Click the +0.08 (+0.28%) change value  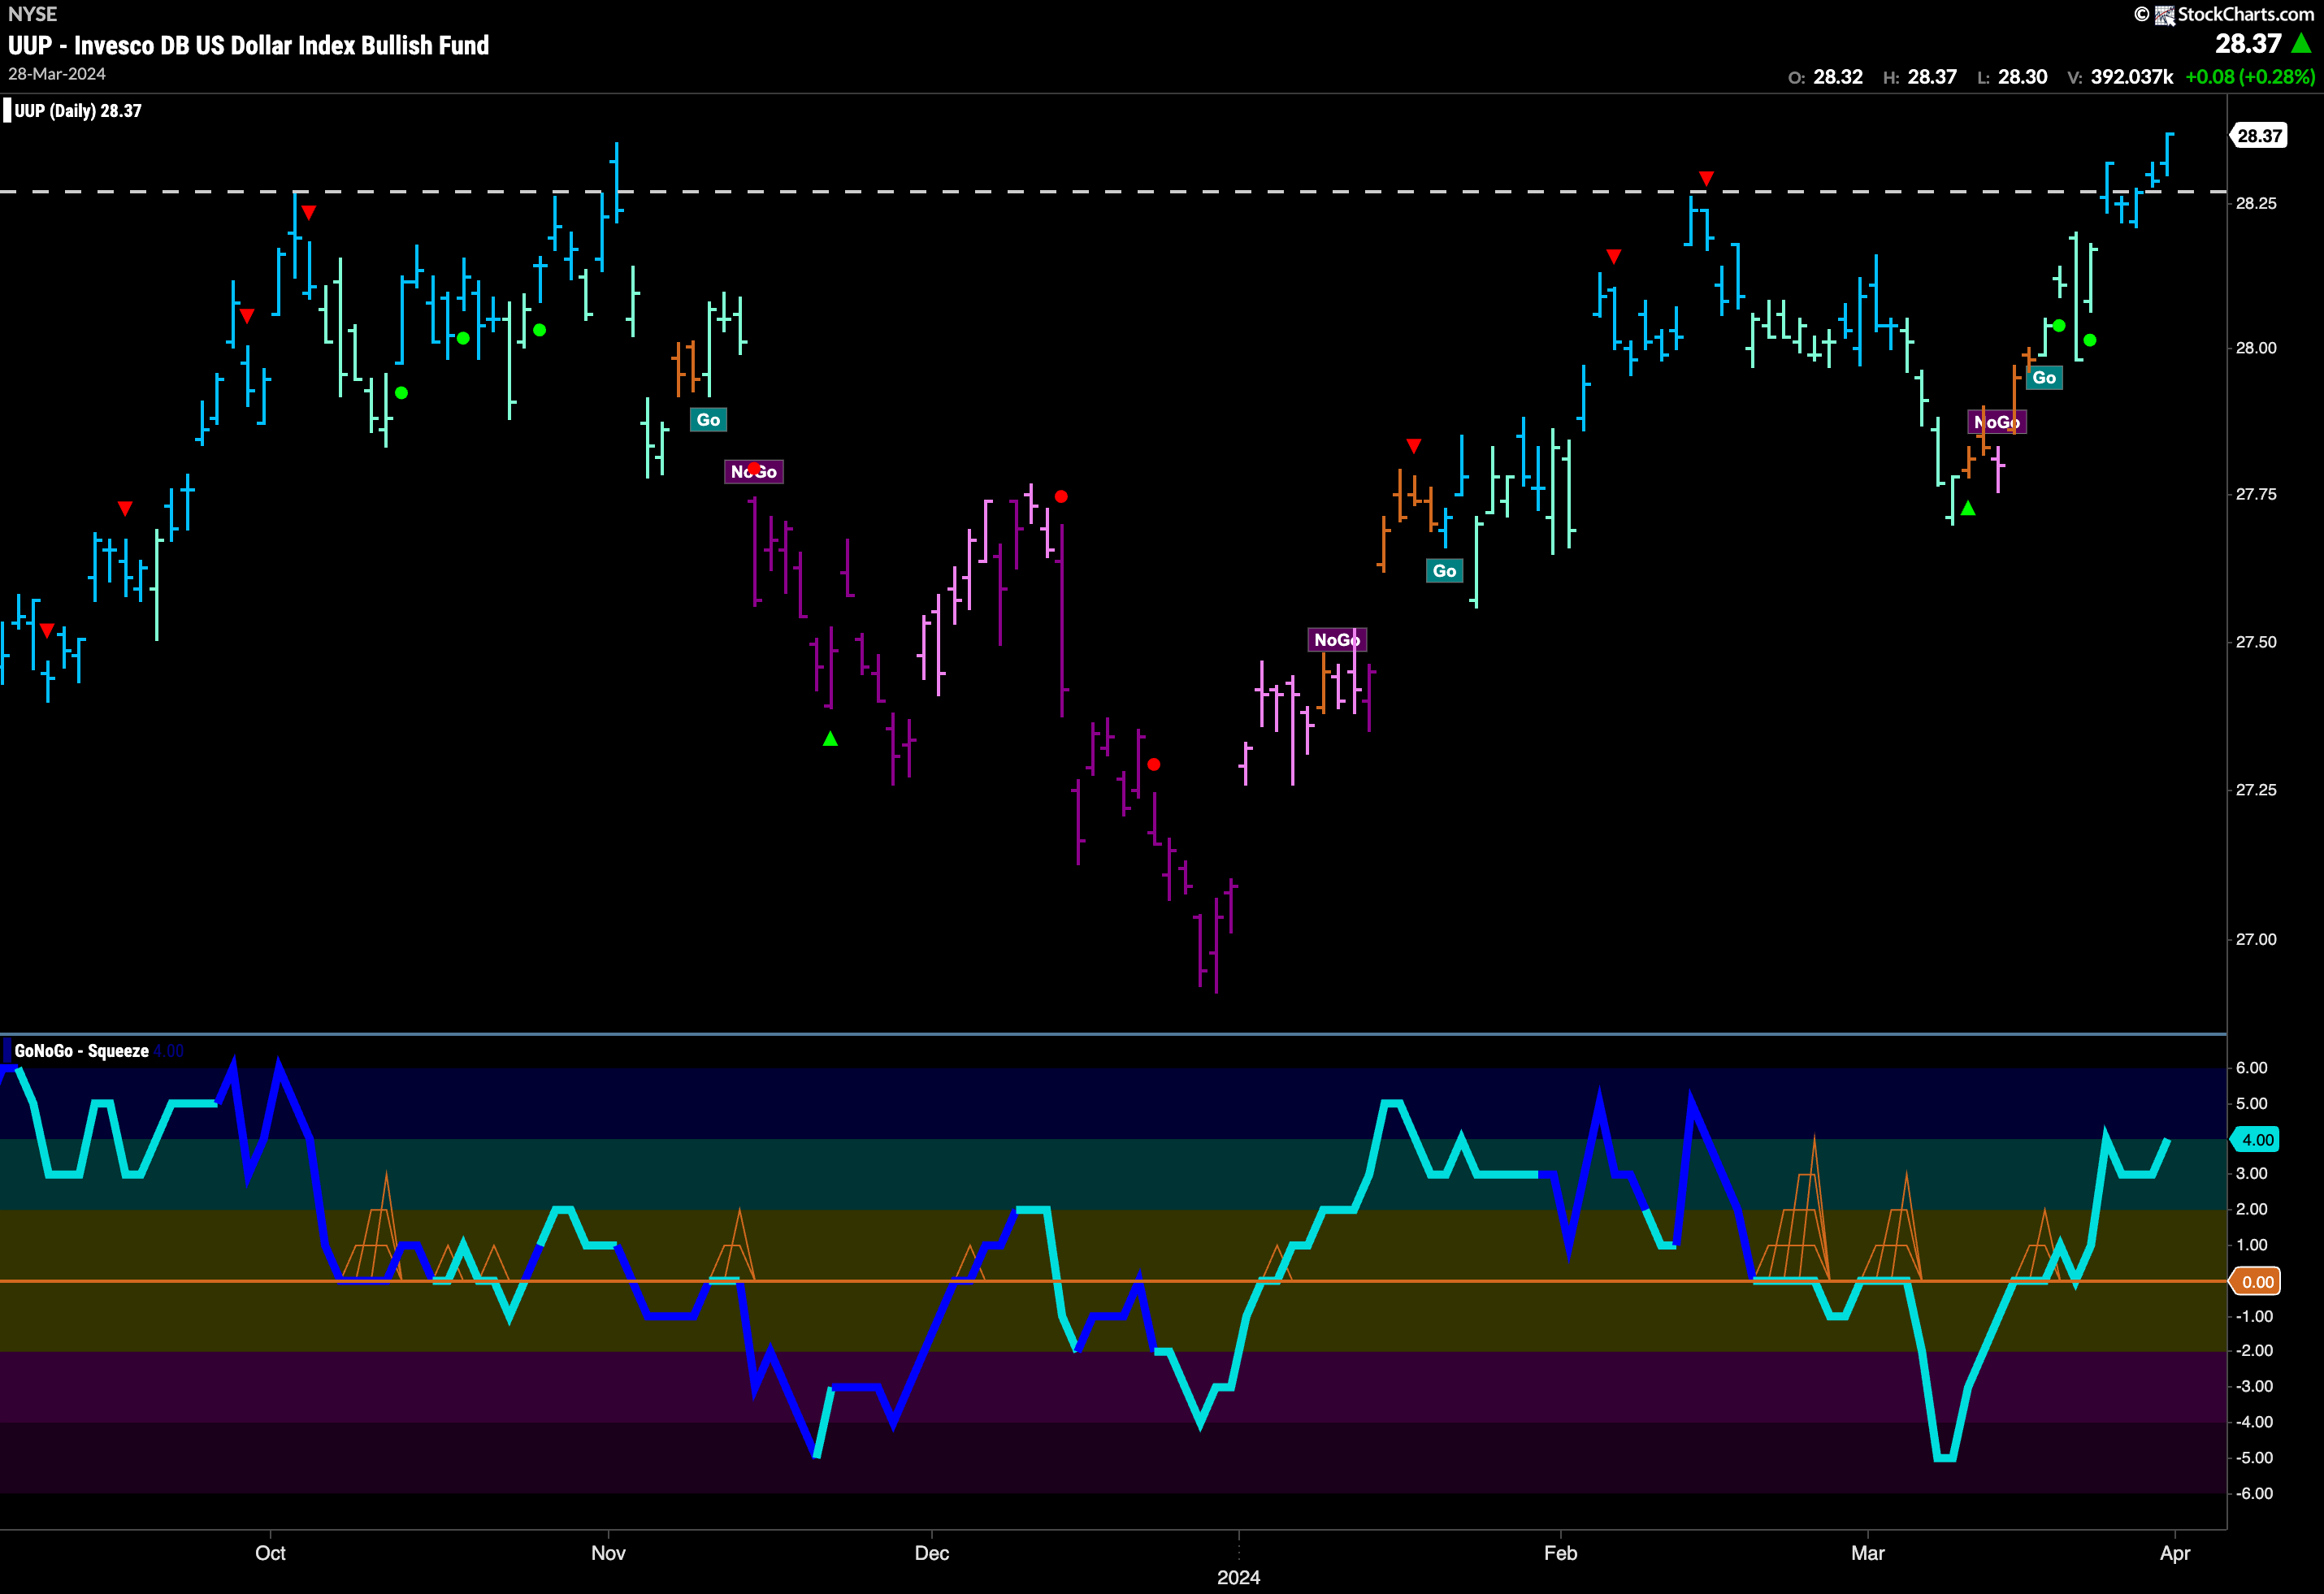click(2250, 77)
